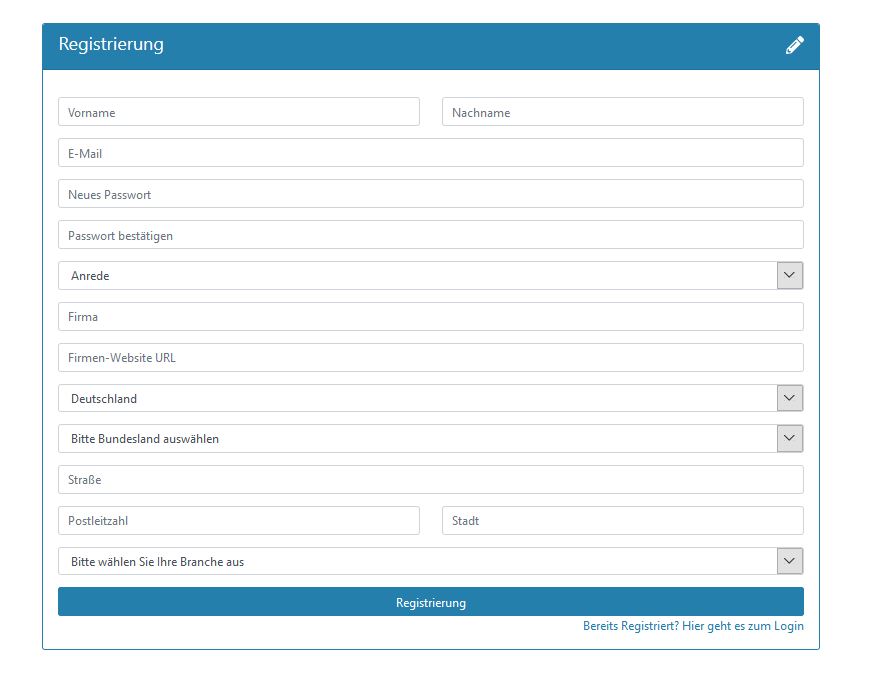Open the Anrede dropdown
The width and height of the screenshot is (878, 679).
[x=431, y=275]
